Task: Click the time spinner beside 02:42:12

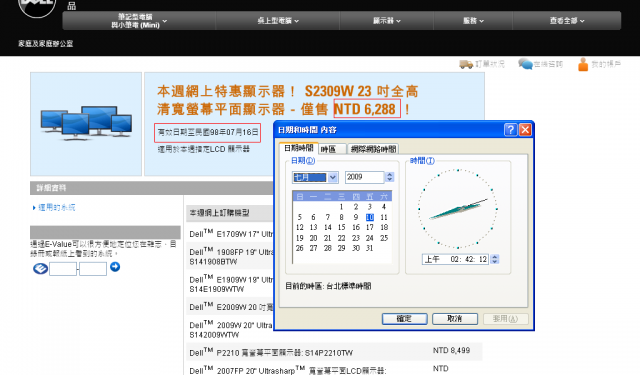Action: click(x=495, y=259)
